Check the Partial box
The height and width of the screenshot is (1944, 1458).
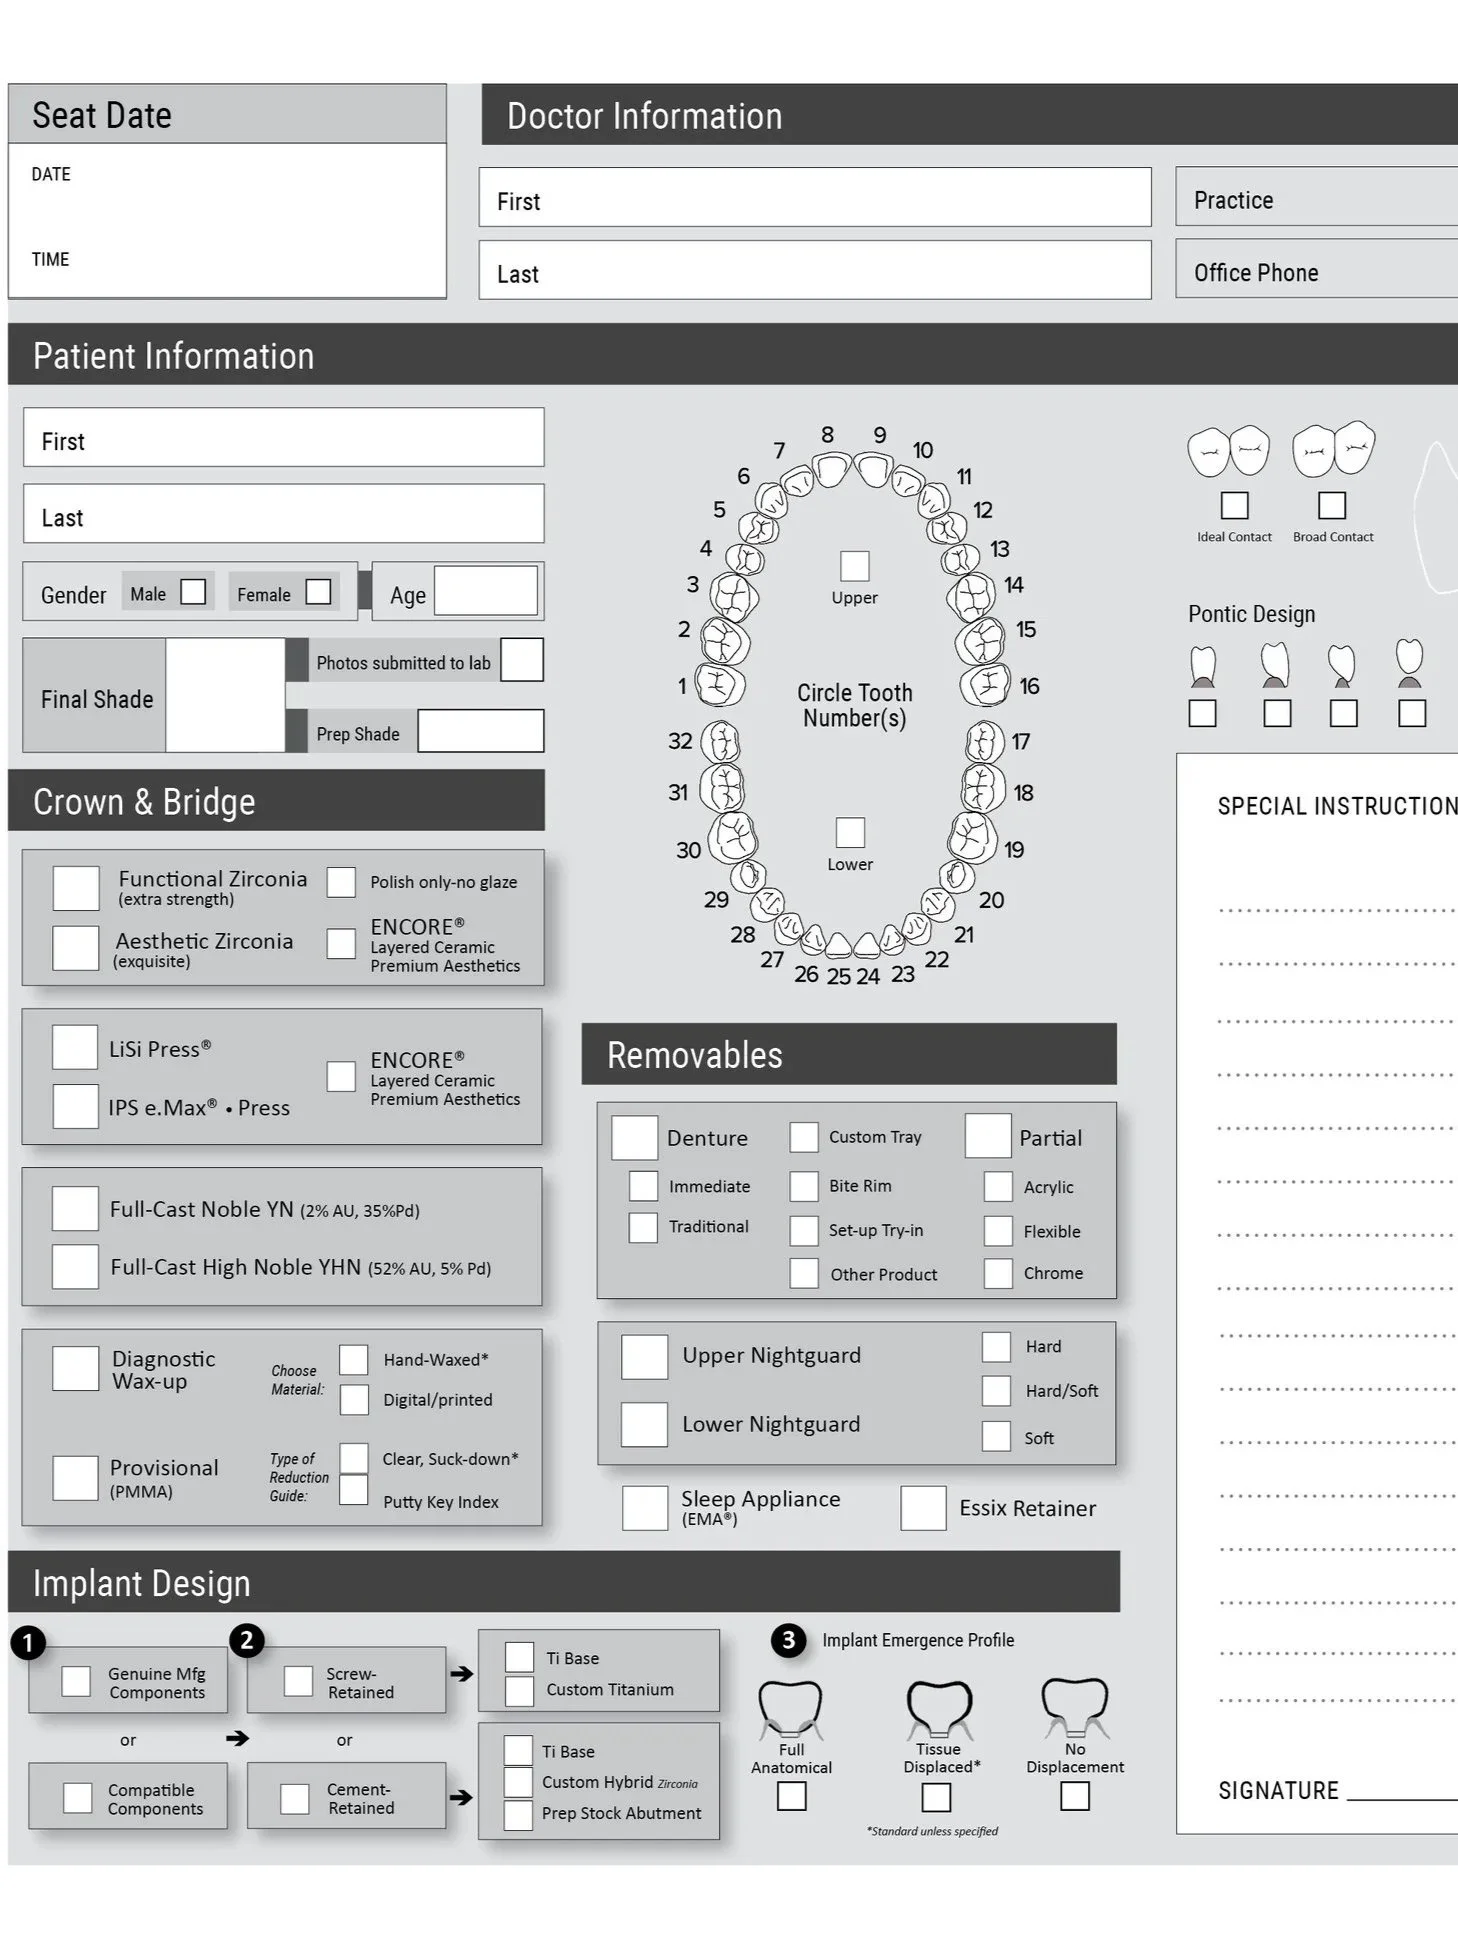coord(988,1136)
